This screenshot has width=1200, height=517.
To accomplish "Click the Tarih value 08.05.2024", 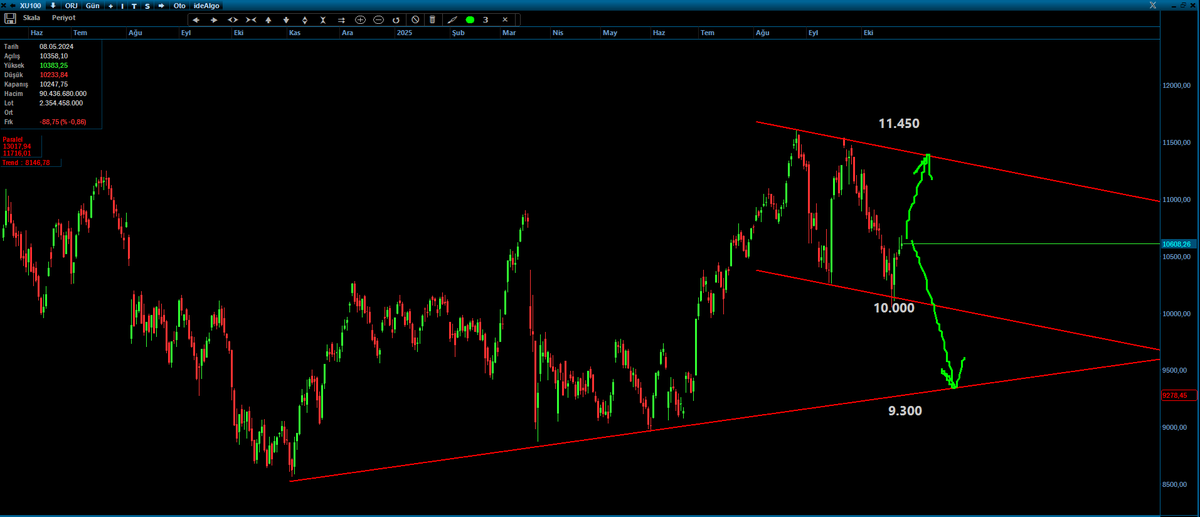I will (57, 47).
